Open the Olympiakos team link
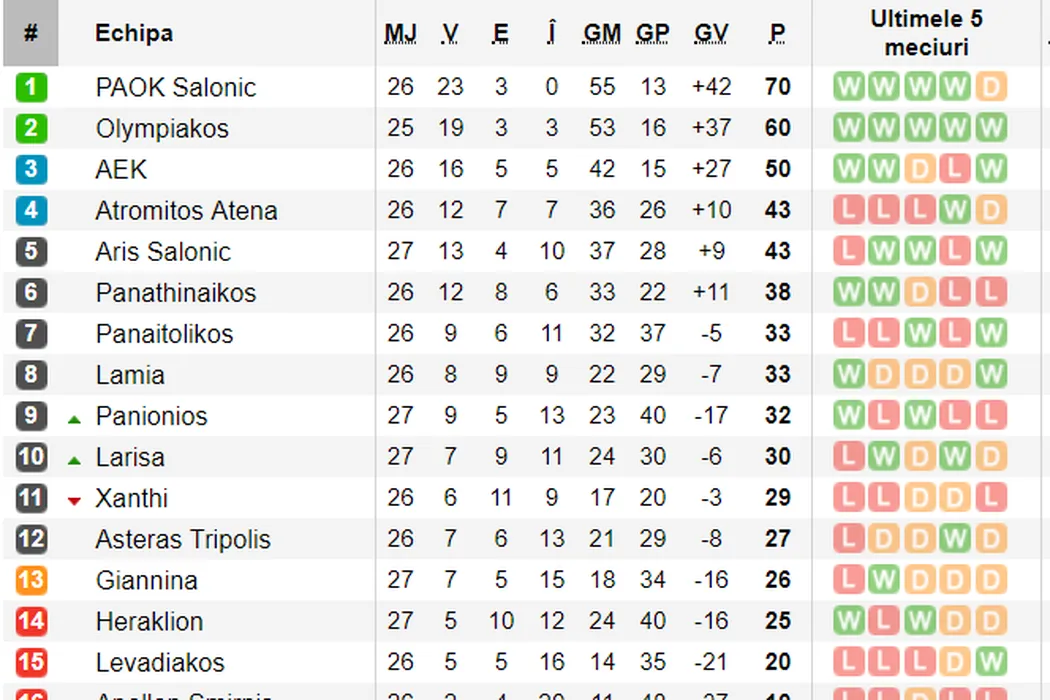The image size is (1050, 700). 162,128
